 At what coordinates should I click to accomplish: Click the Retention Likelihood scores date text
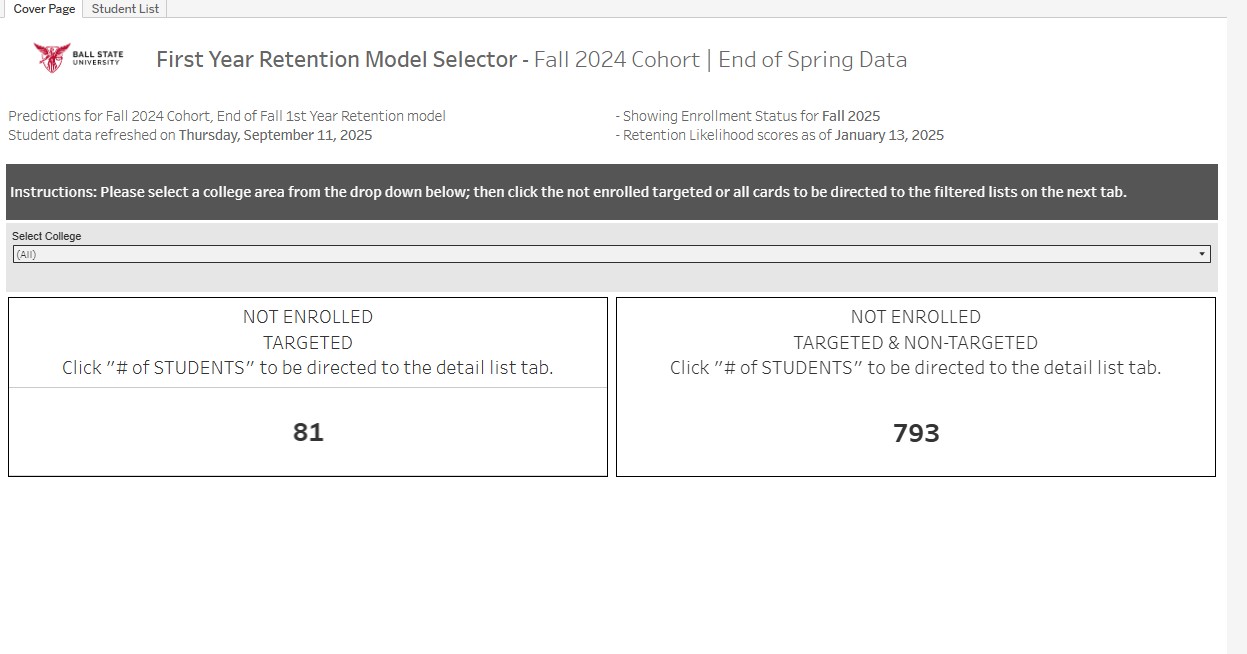[x=783, y=135]
